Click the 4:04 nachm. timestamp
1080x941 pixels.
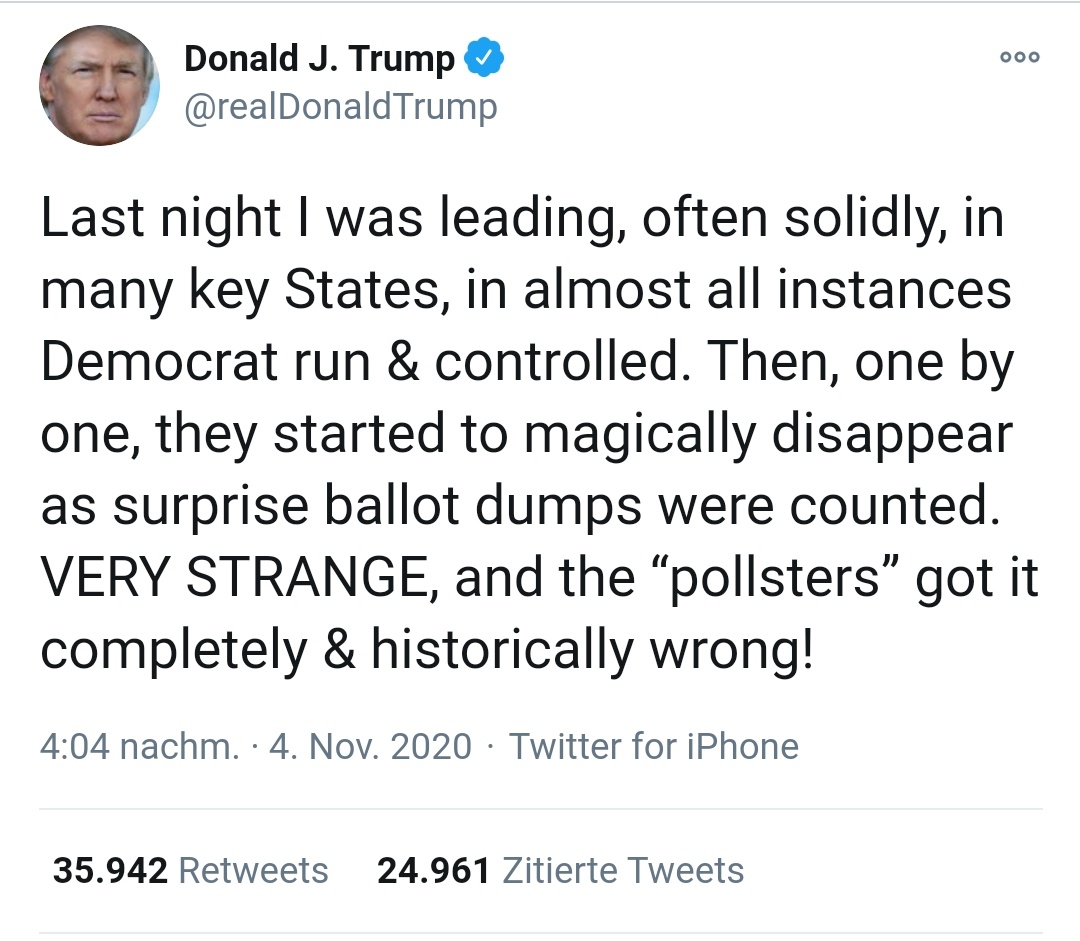(139, 746)
